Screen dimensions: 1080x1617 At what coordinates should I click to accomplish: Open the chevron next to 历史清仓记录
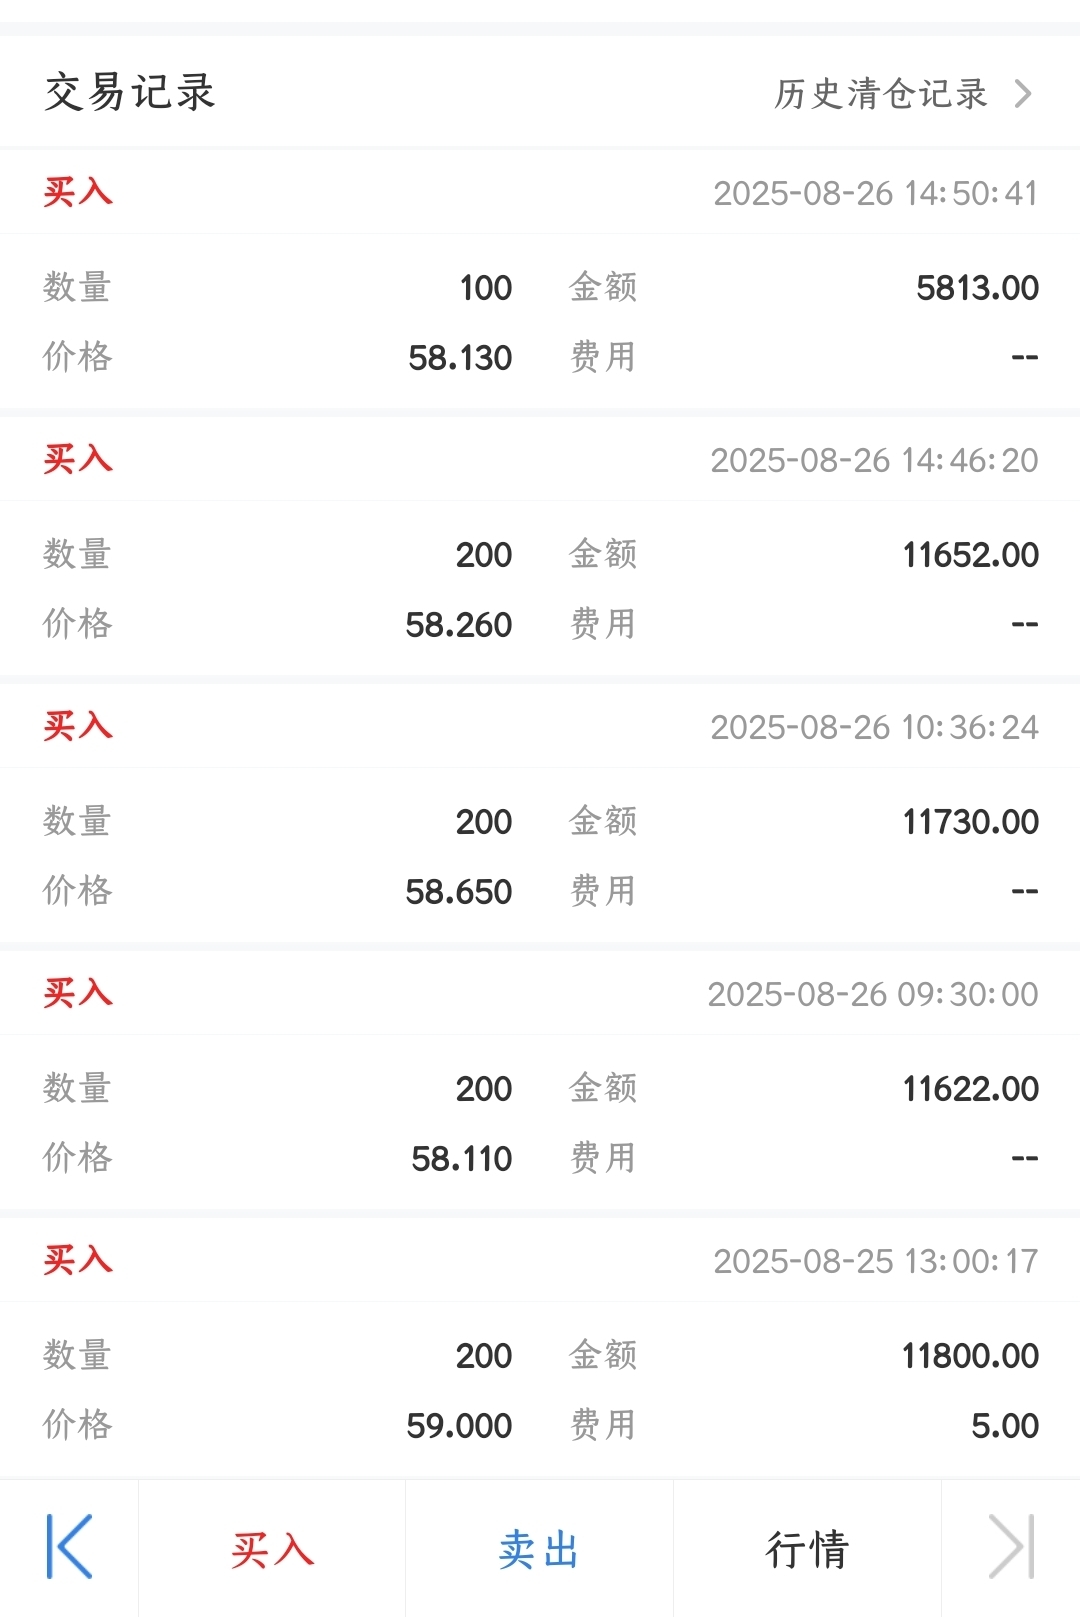tap(1022, 94)
